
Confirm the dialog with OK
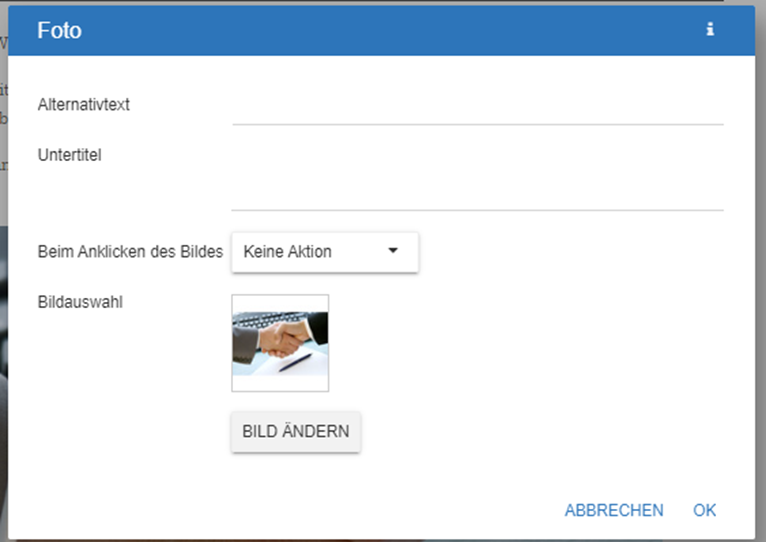(x=704, y=510)
